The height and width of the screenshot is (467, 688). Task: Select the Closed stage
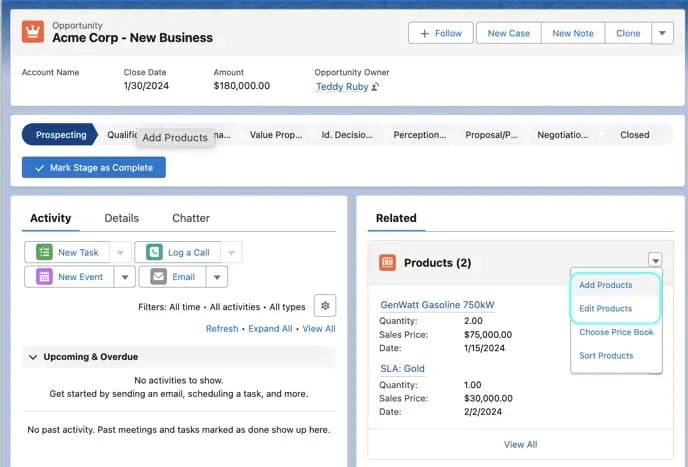coord(634,135)
